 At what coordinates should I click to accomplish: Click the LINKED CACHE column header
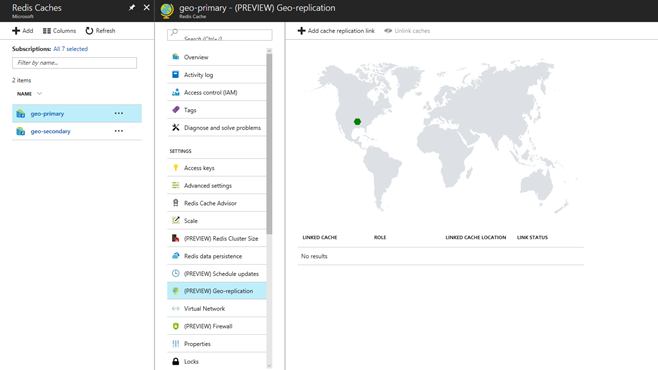point(320,237)
